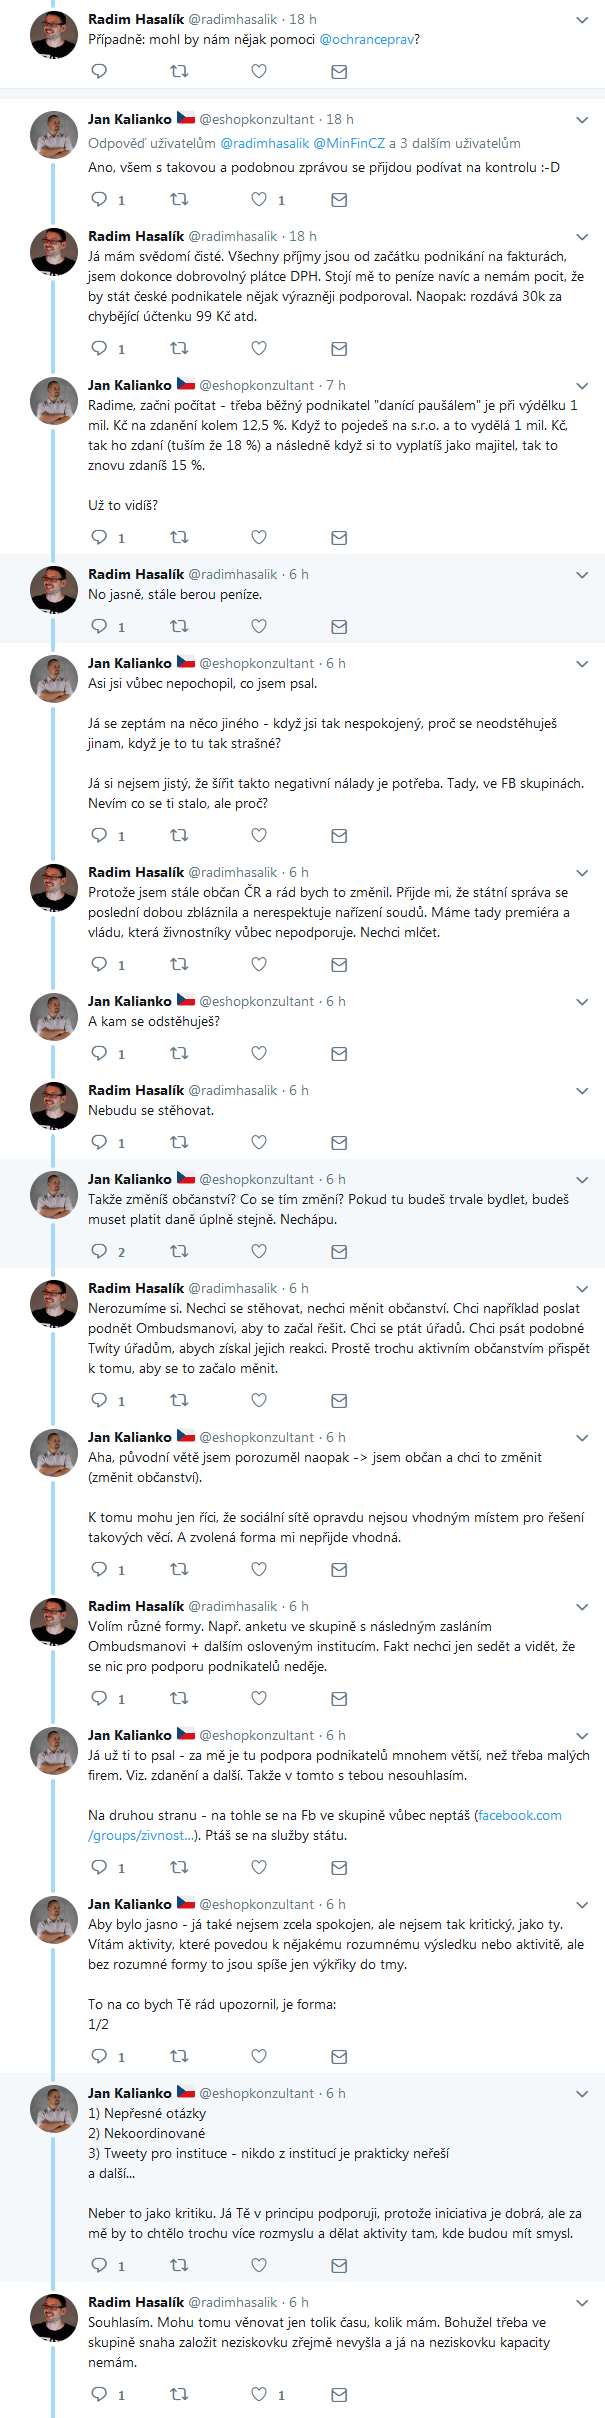
Task: Reply to Jan's "A kam se odstěhuješ?" tweet
Action: click(99, 1054)
